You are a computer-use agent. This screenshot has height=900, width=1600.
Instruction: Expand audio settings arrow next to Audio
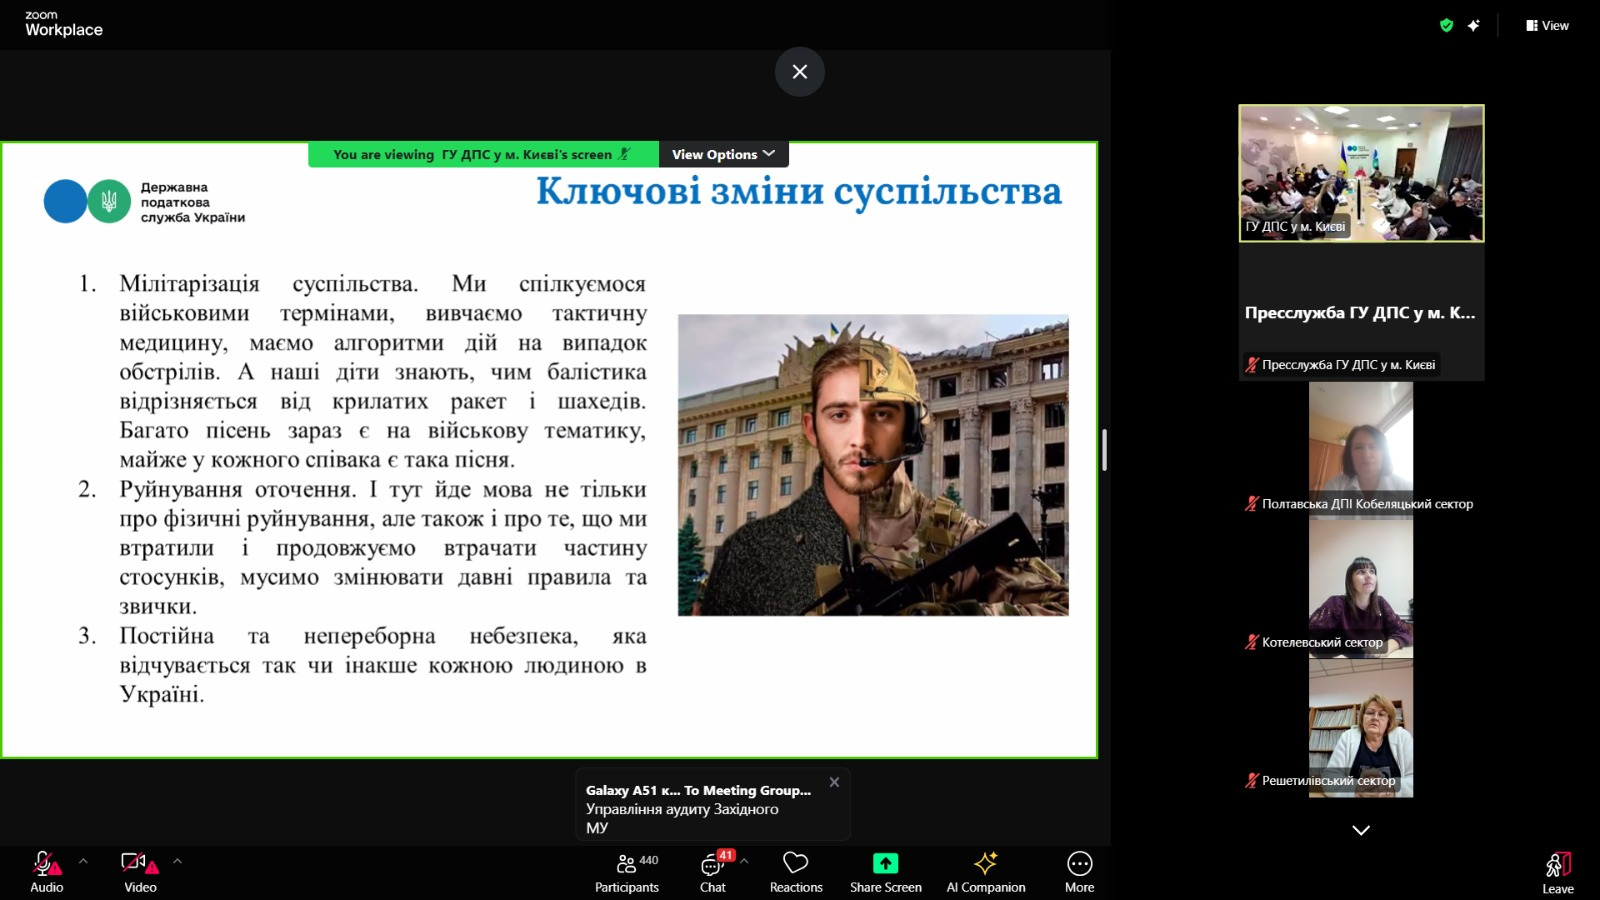(83, 861)
